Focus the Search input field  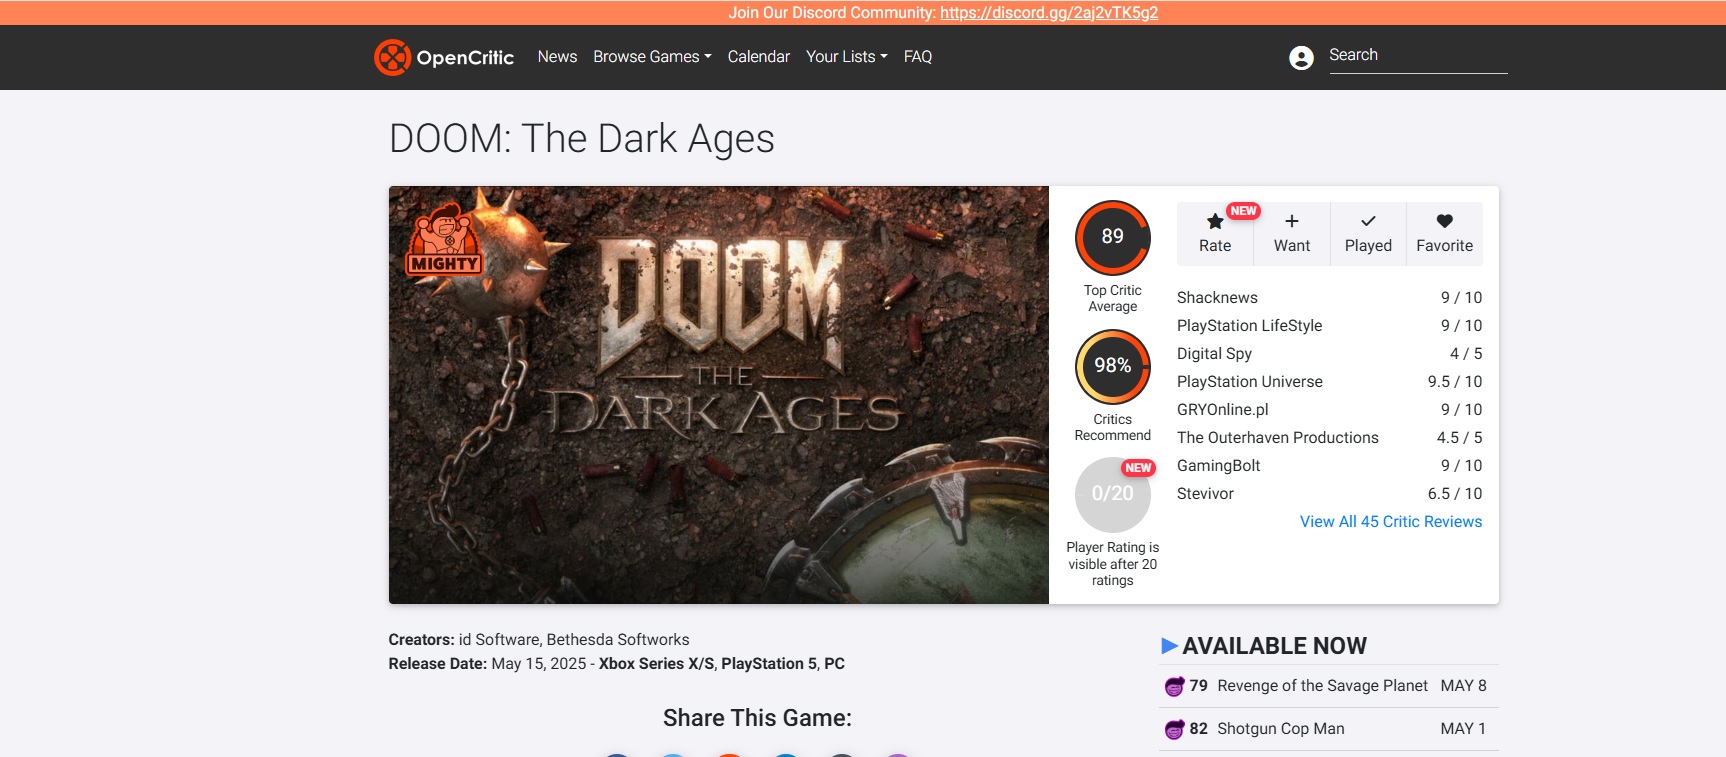(1418, 56)
